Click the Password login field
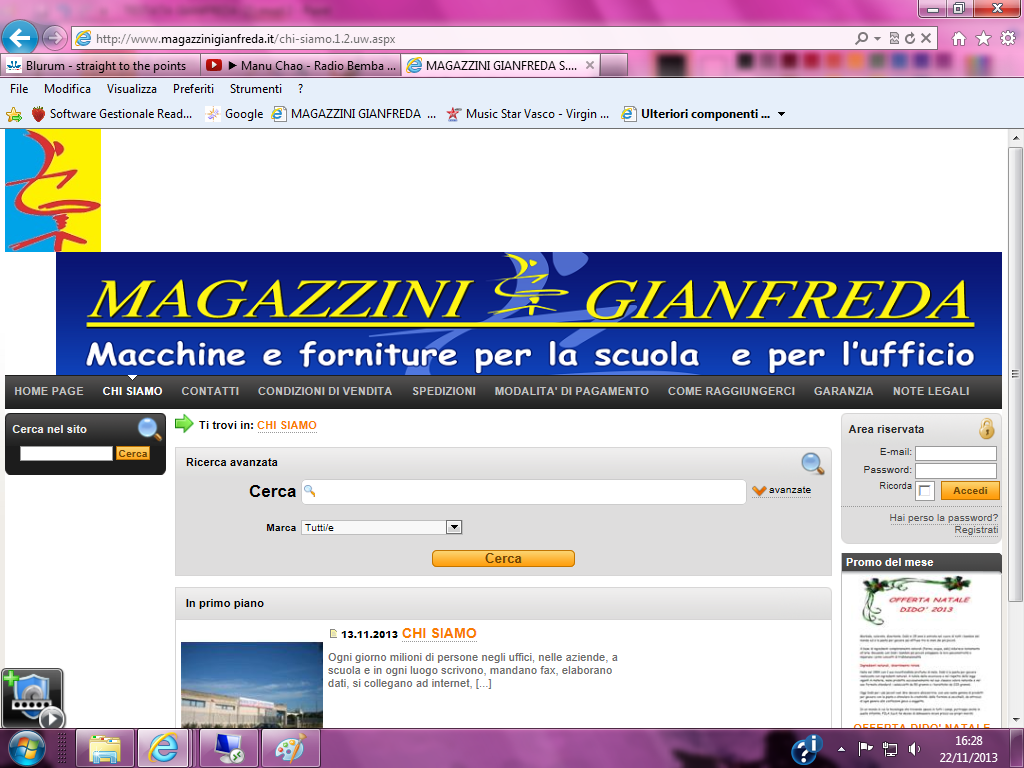The width and height of the screenshot is (1024, 768). [955, 471]
